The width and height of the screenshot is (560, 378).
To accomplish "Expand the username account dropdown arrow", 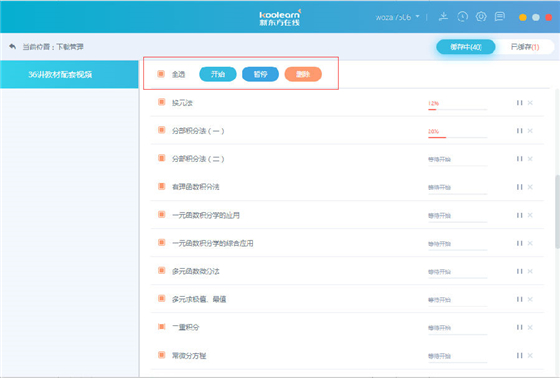I will [418, 17].
